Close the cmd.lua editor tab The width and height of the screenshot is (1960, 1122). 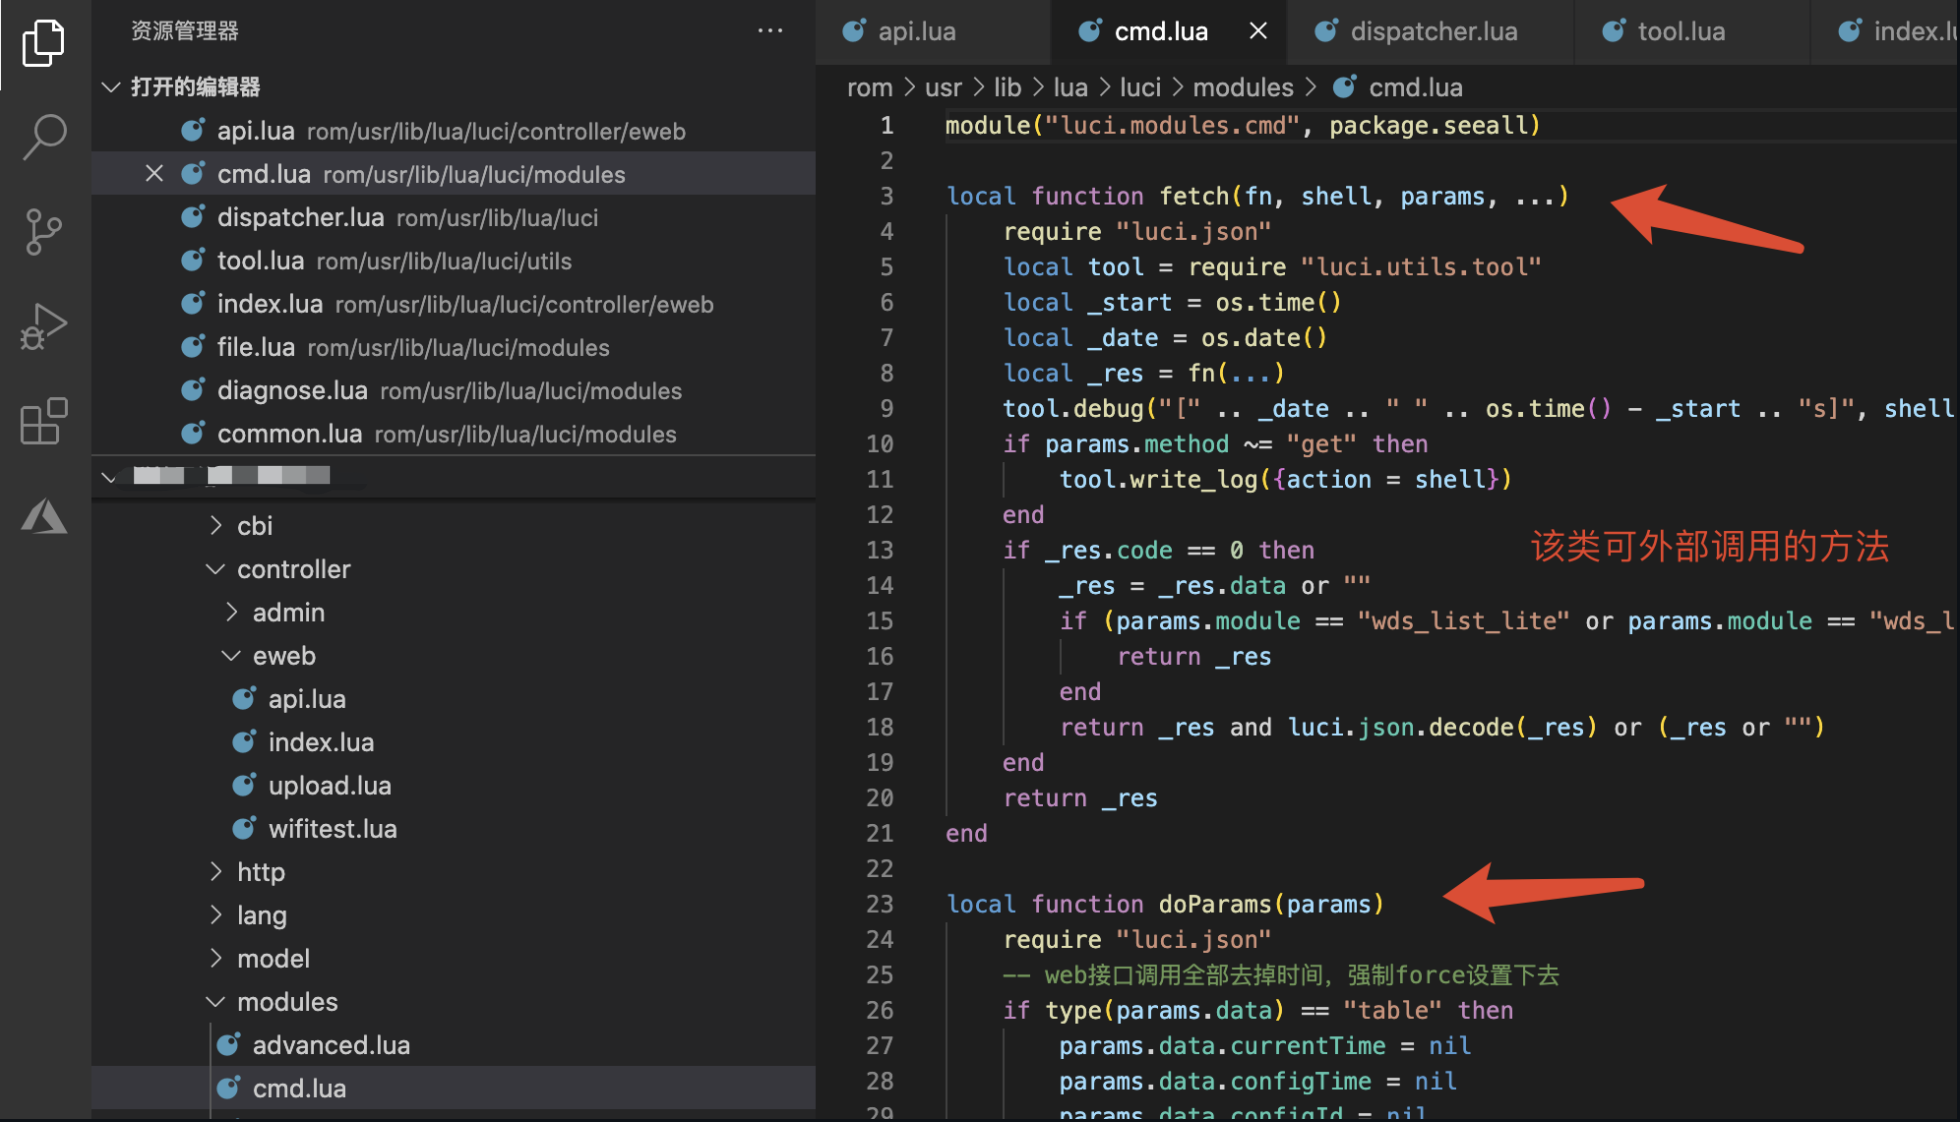pos(1258,31)
